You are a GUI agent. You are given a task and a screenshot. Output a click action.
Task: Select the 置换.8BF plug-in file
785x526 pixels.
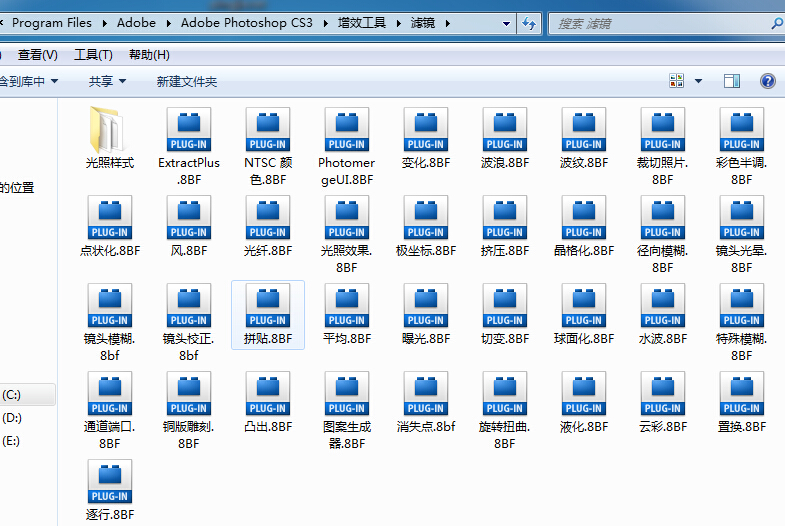pyautogui.click(x=741, y=401)
